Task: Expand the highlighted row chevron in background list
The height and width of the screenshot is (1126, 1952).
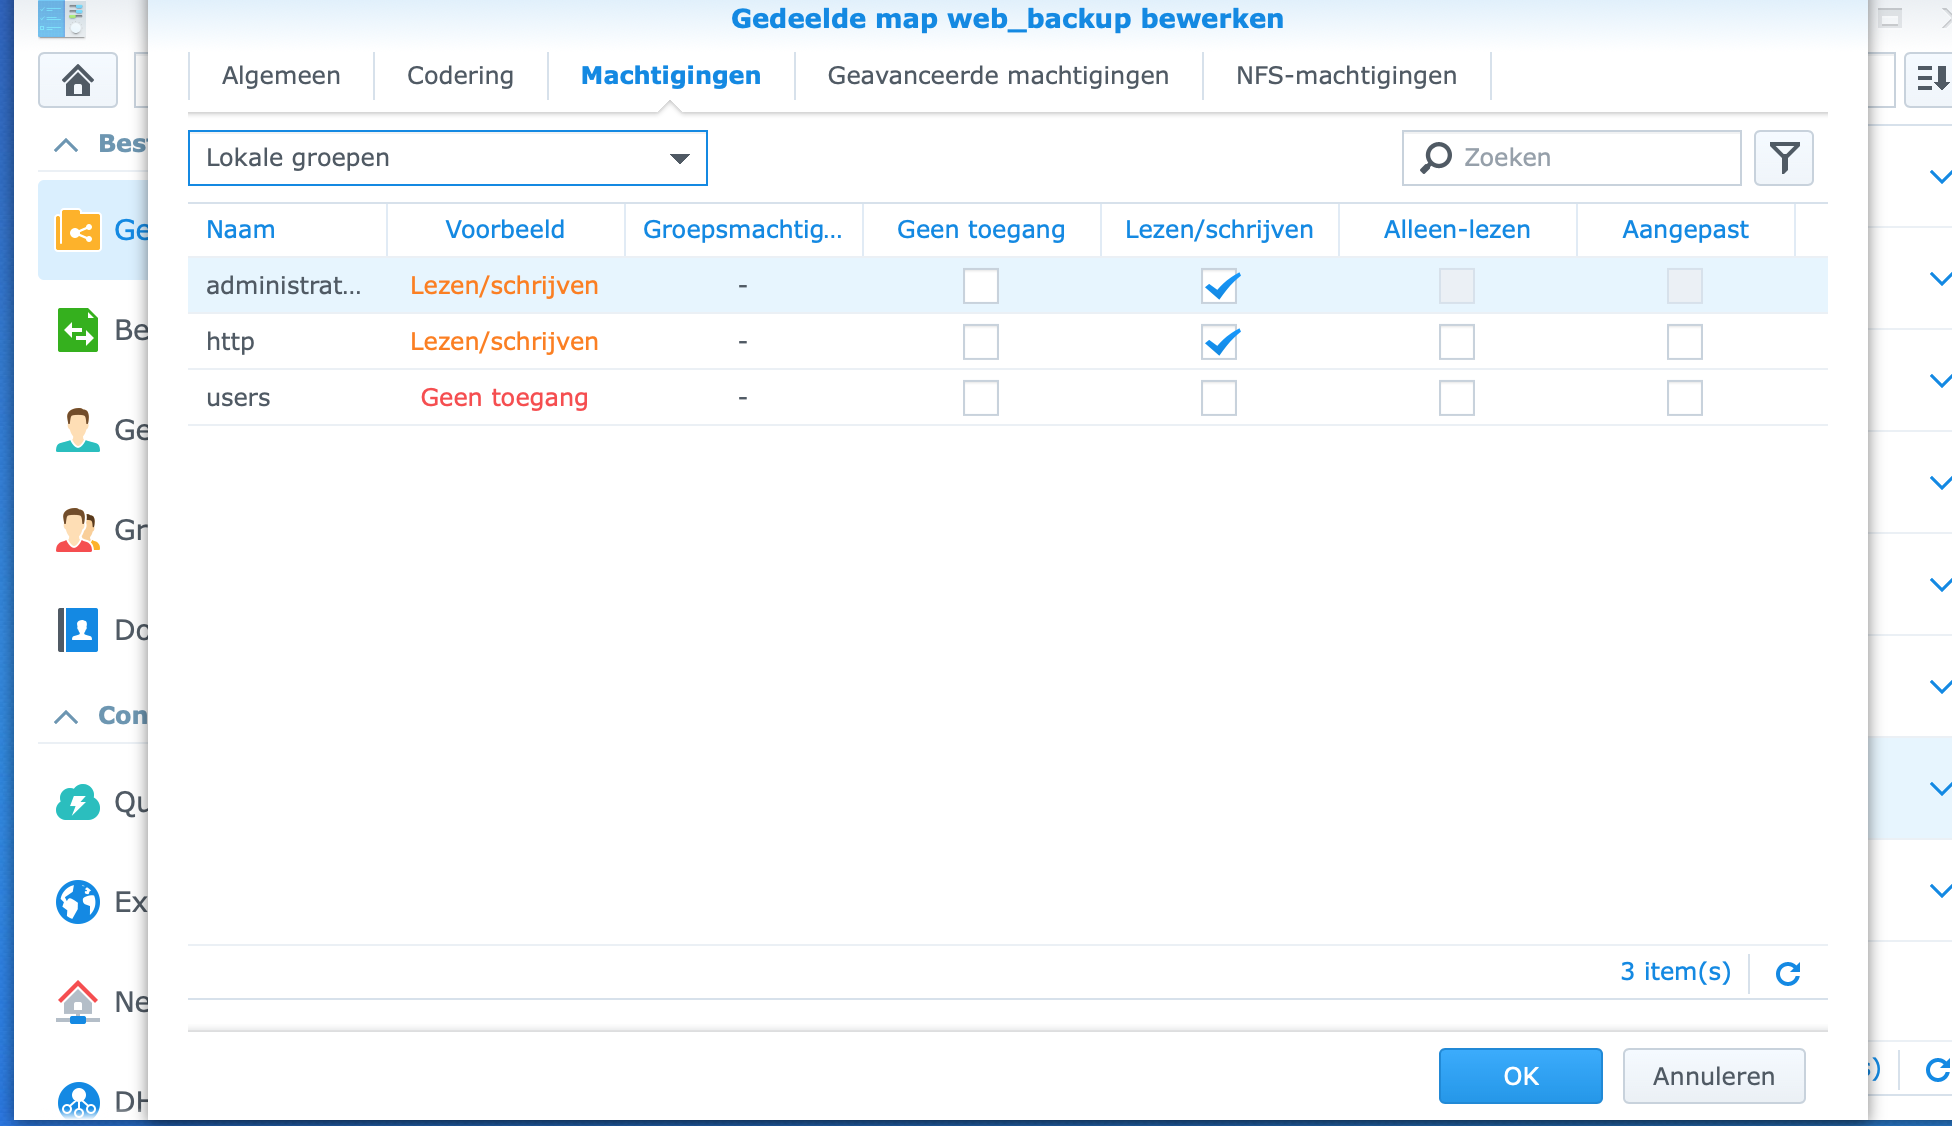Action: [x=1939, y=789]
